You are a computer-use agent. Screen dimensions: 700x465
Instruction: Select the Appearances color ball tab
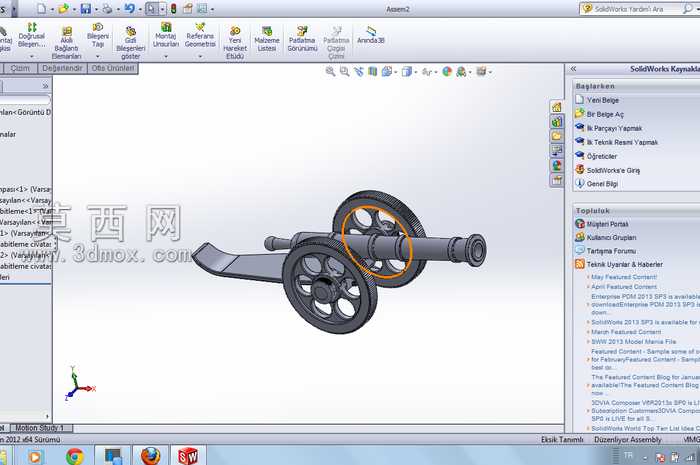click(557, 166)
